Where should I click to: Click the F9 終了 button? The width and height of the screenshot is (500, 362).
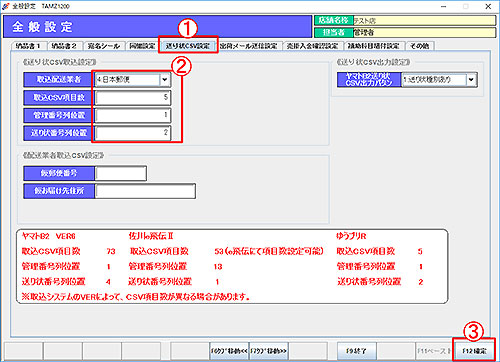[x=357, y=351]
